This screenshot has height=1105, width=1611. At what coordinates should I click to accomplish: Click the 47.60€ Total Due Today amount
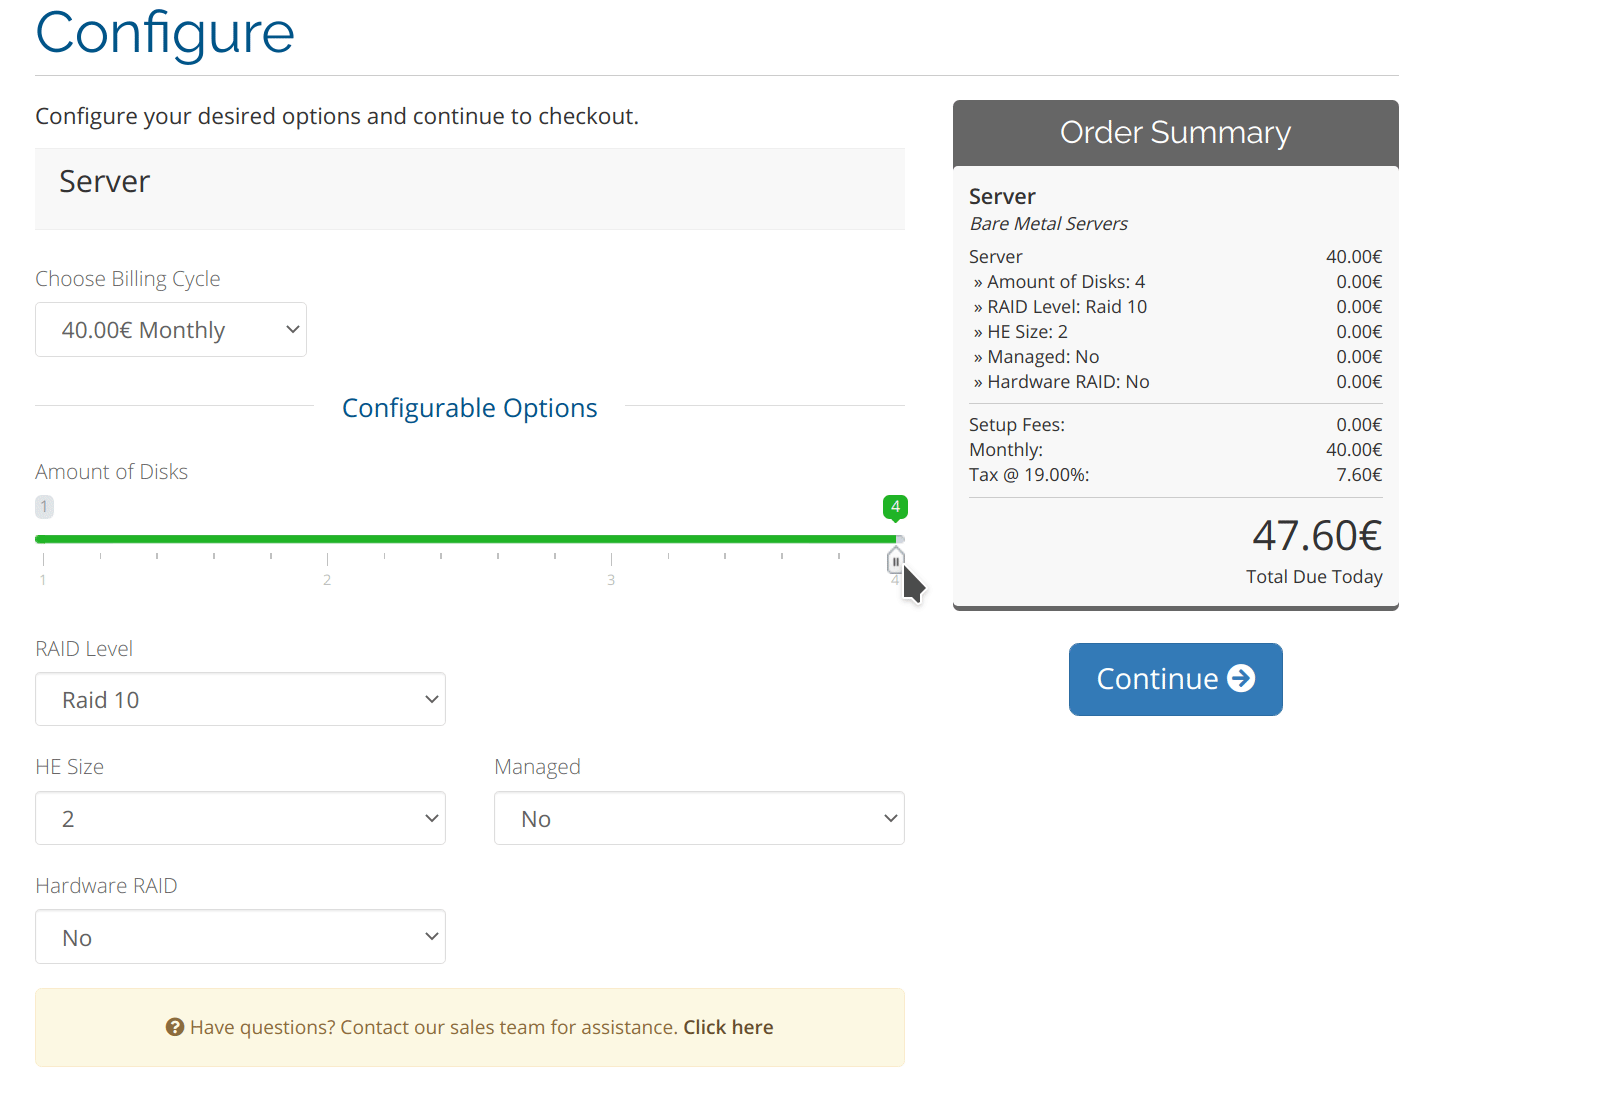(x=1317, y=536)
